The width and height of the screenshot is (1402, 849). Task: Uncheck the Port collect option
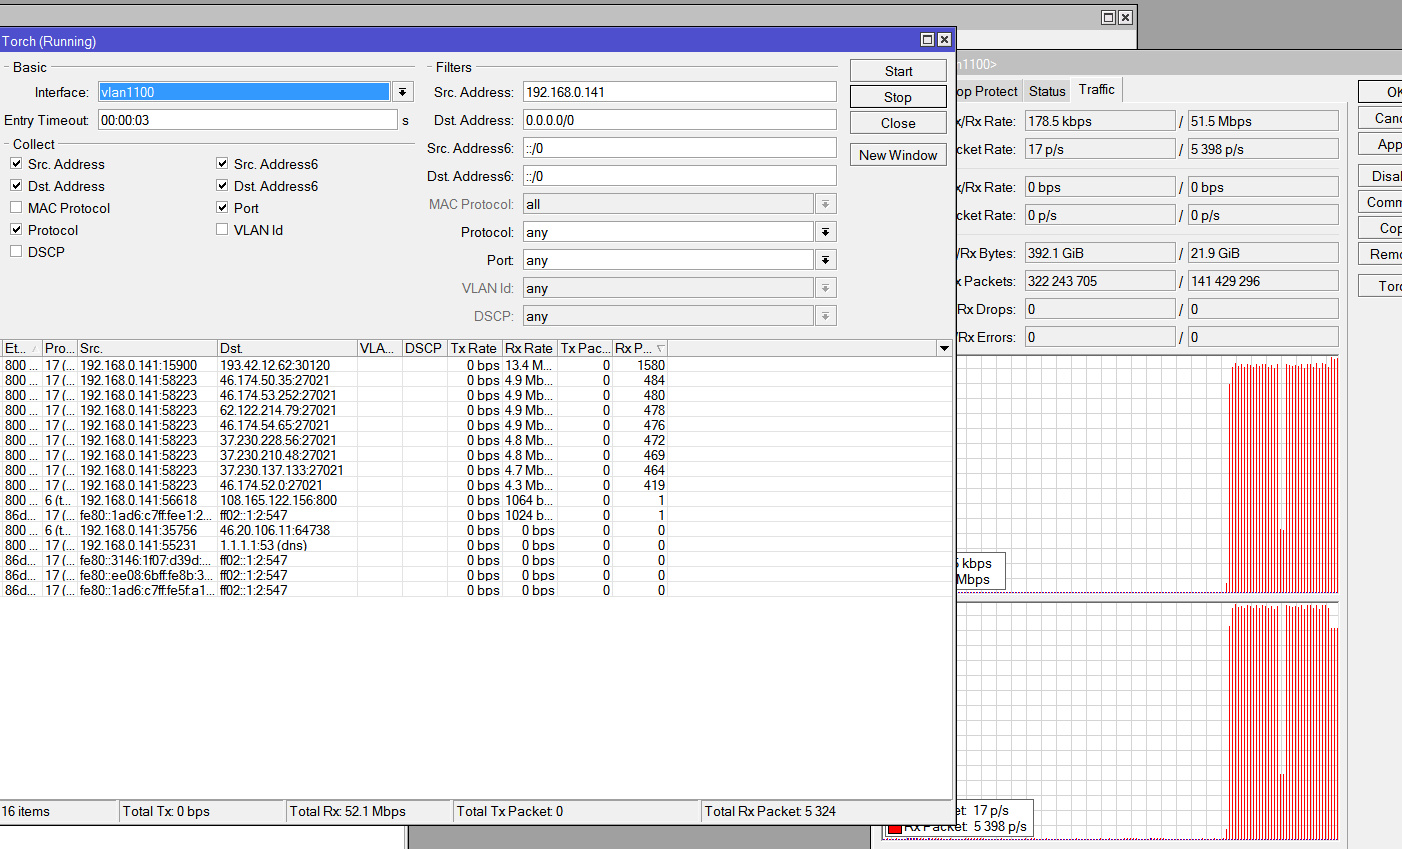(x=222, y=208)
